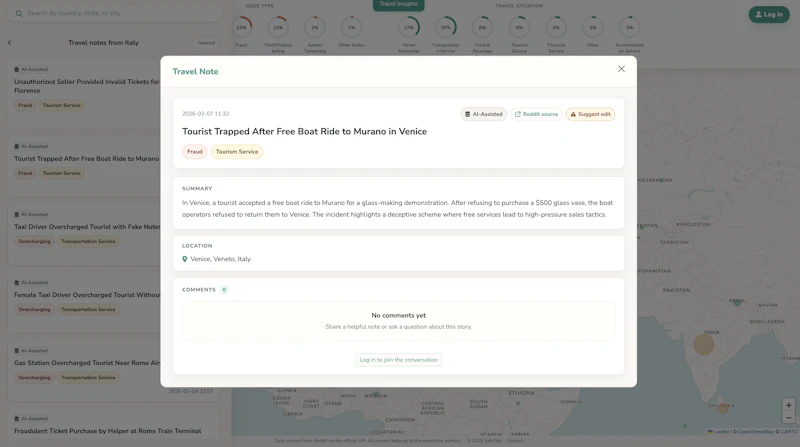The image size is (800, 447).
Task: Select the Food & Beverage 8% circle
Action: 482,28
